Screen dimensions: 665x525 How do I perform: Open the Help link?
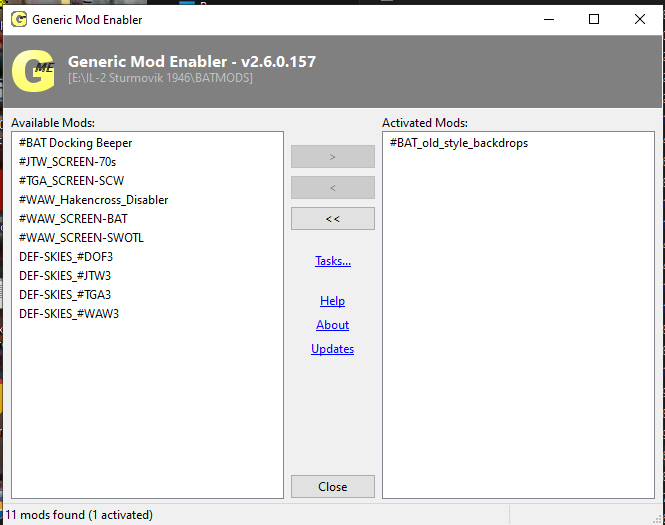(x=332, y=301)
